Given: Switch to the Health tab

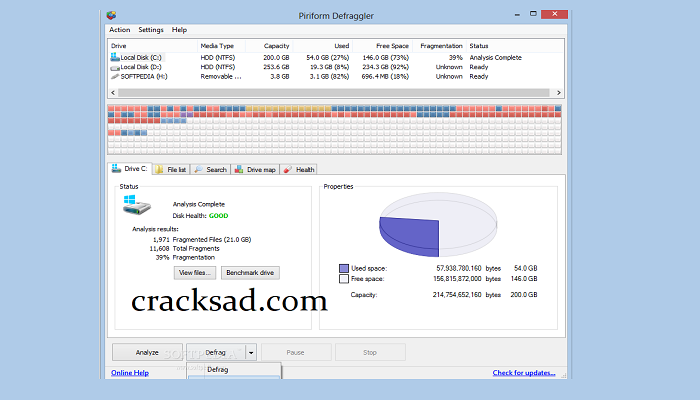Looking at the screenshot, I should point(299,170).
